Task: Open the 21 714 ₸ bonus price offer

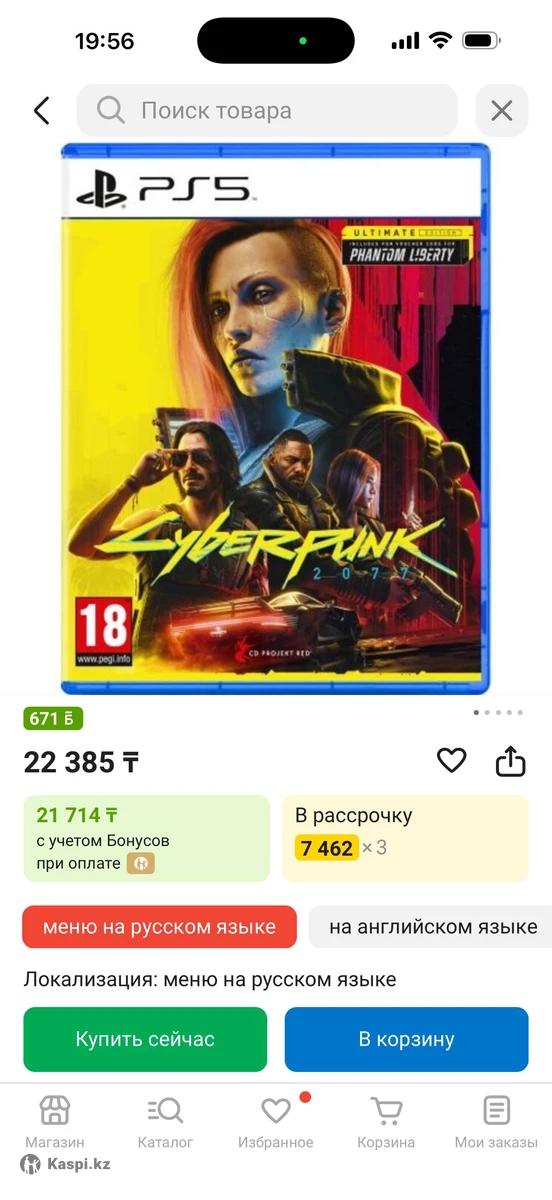Action: coord(146,838)
